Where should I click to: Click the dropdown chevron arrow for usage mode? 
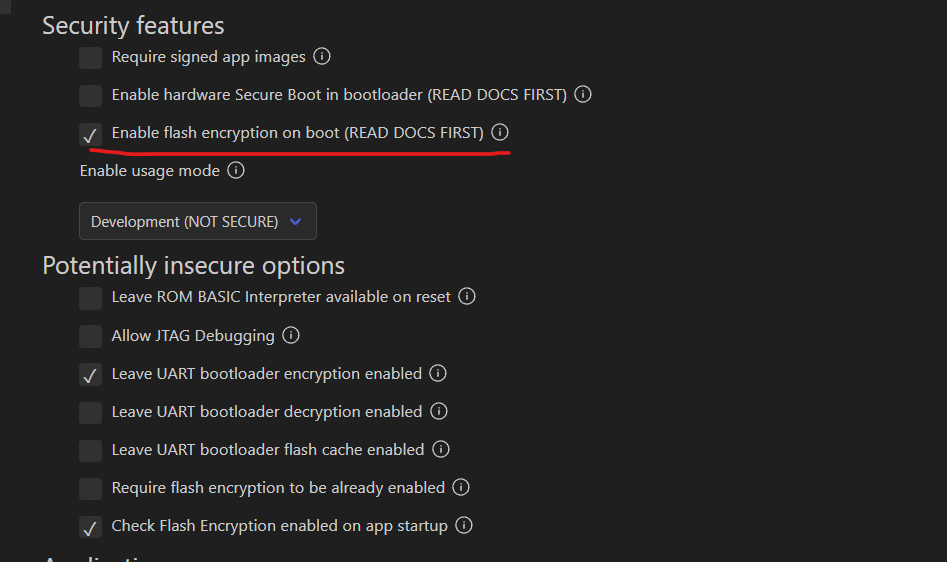(295, 222)
